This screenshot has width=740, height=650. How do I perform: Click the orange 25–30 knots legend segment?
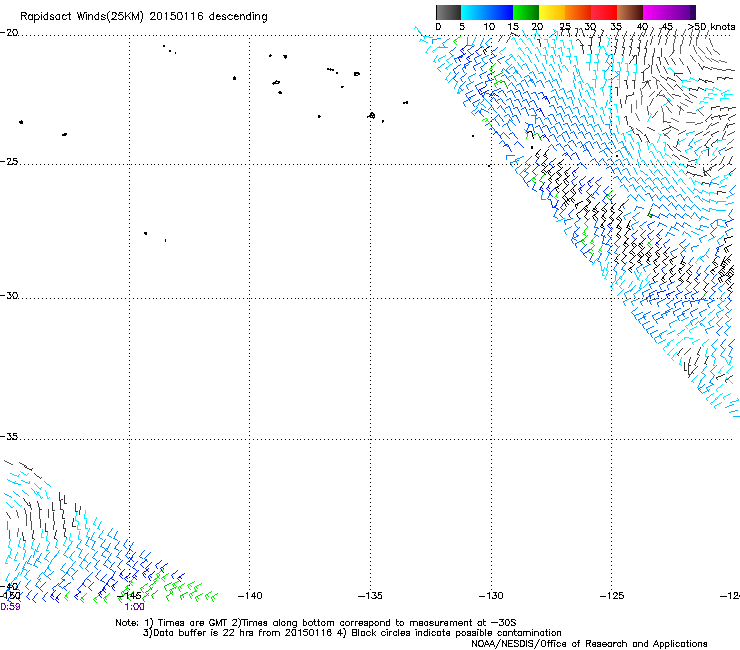[578, 12]
